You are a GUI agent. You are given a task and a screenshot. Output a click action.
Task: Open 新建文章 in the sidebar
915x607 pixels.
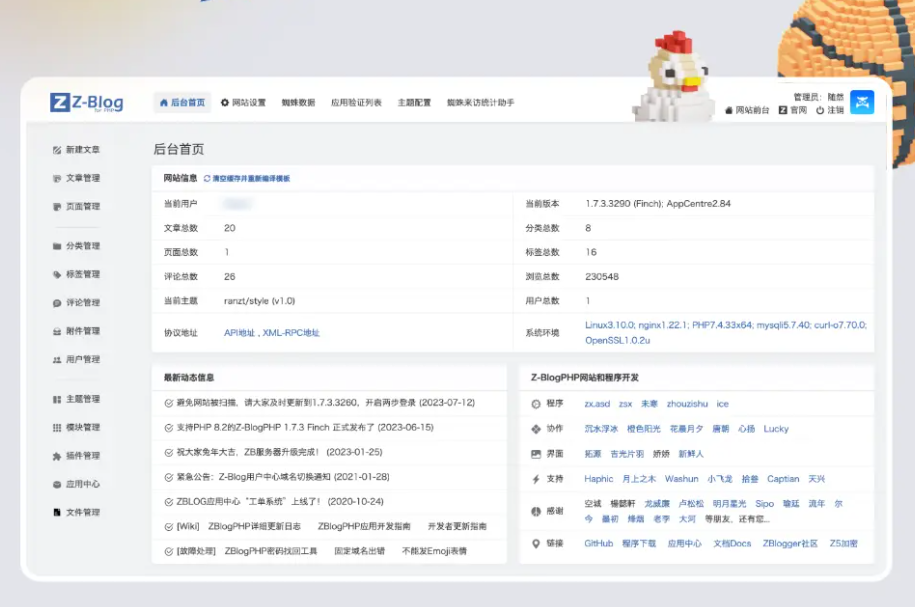tap(76, 150)
